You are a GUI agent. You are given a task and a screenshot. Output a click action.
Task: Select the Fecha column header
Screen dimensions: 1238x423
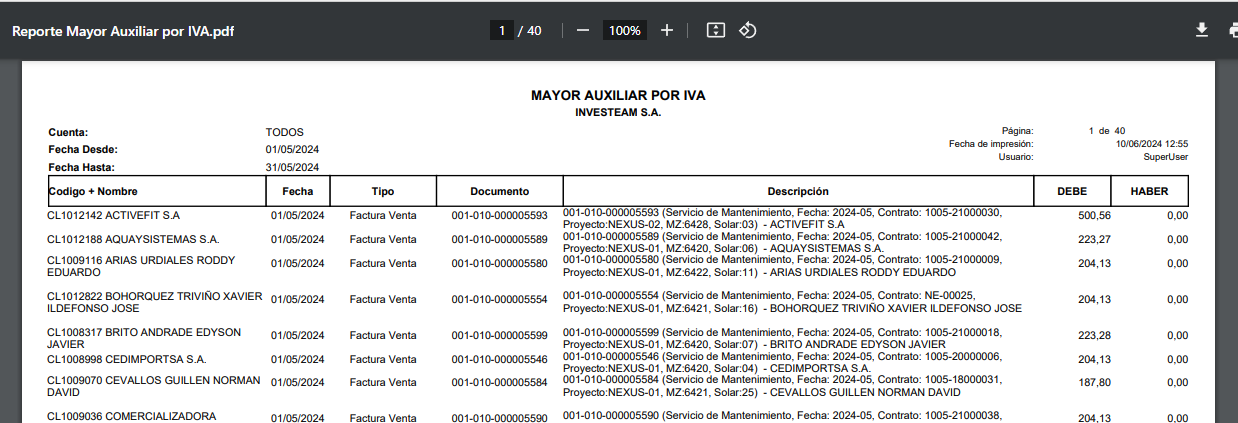coord(297,191)
